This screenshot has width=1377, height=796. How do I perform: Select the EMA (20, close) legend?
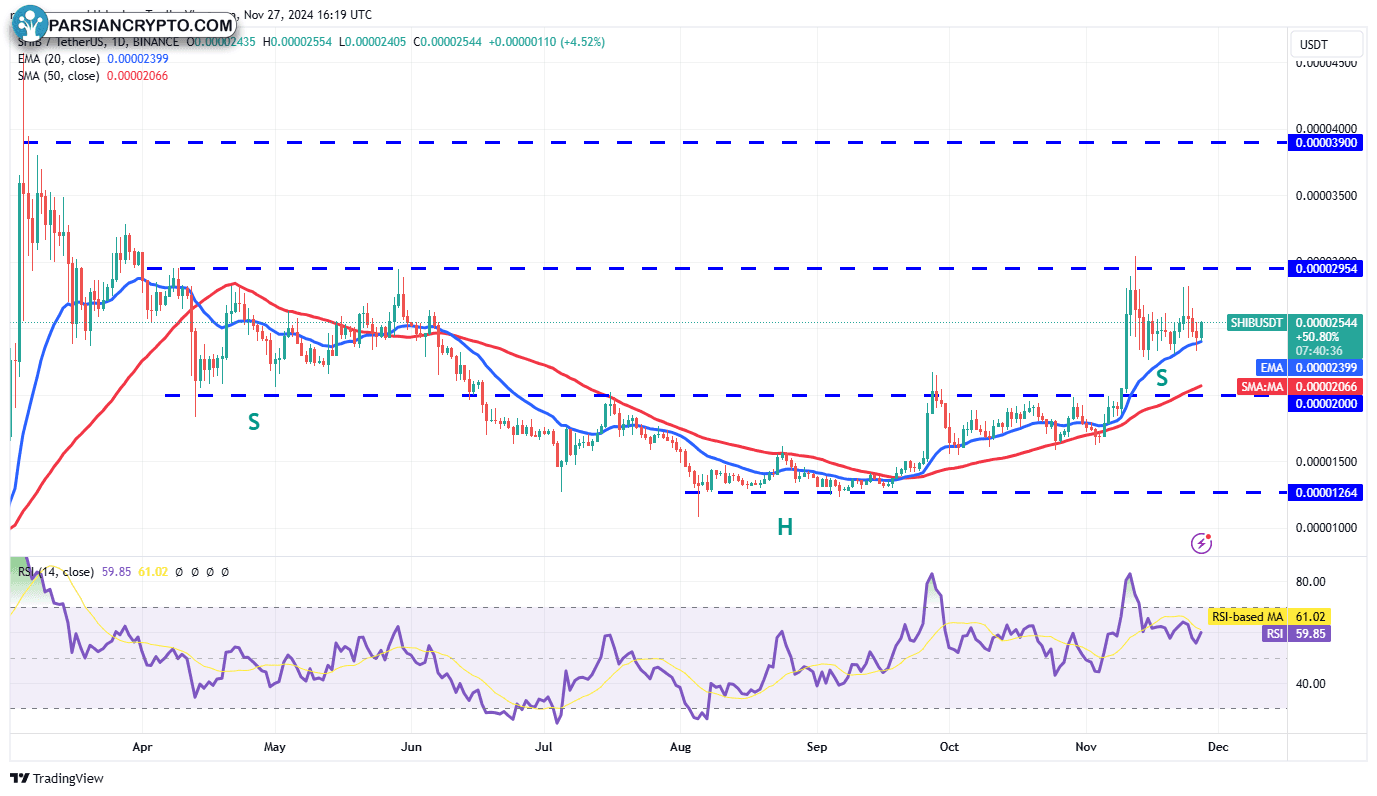59,59
